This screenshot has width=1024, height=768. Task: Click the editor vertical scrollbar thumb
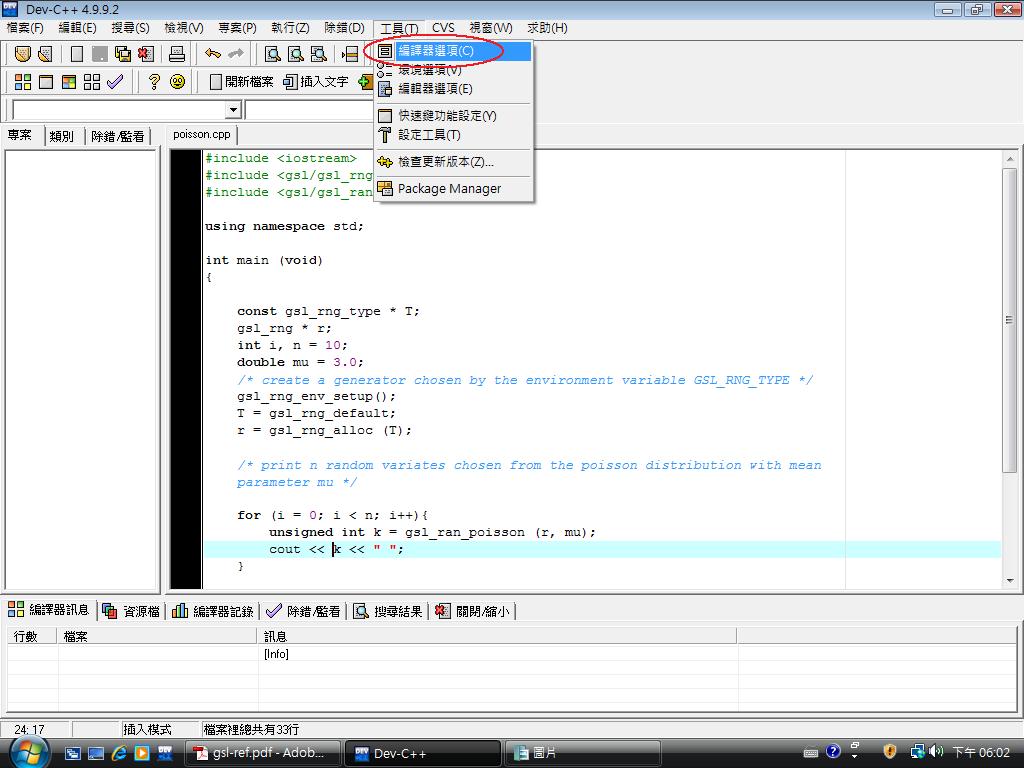pos(1009,320)
